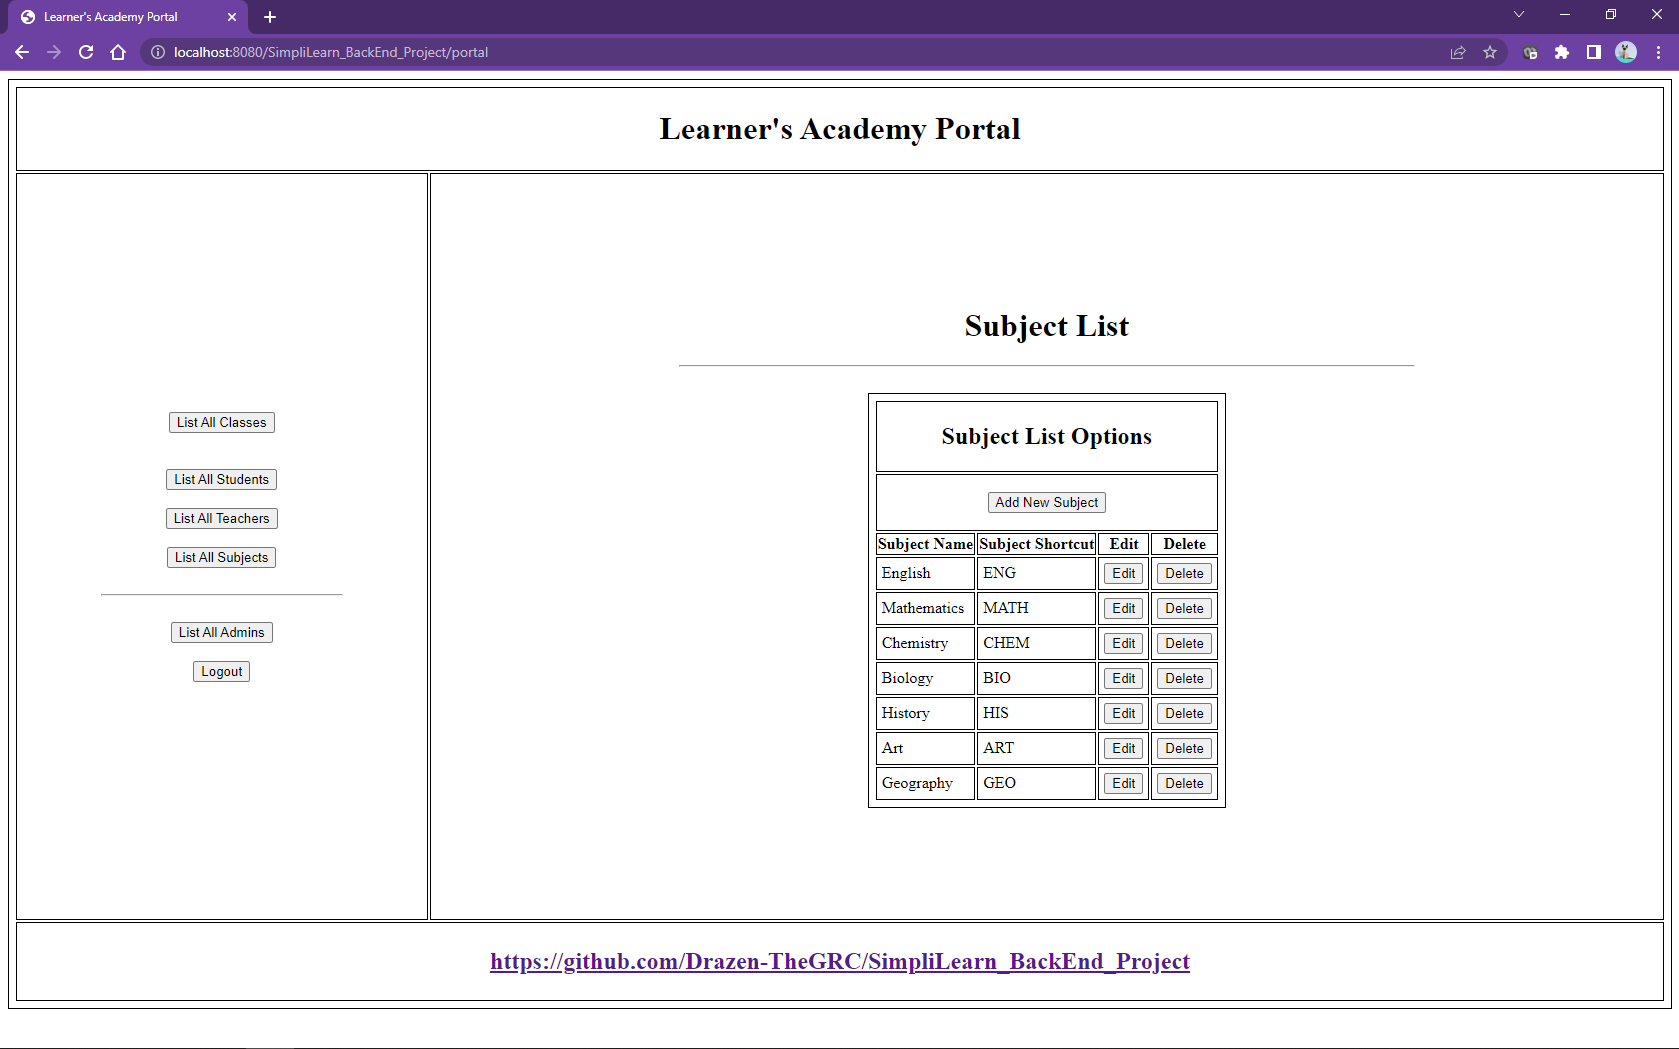
Task: Reload the current page
Action: (x=86, y=52)
